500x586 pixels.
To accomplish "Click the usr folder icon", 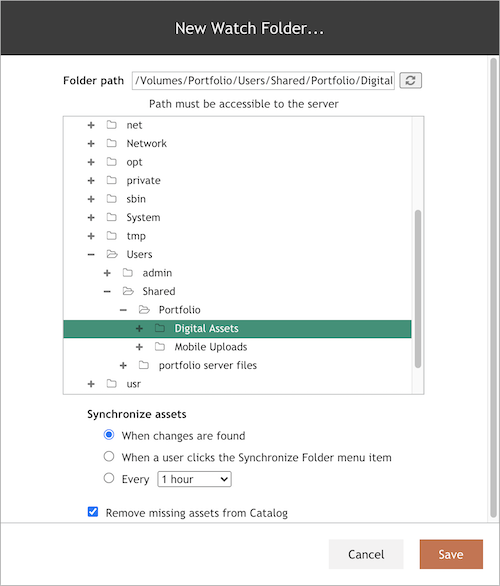I will (111, 383).
